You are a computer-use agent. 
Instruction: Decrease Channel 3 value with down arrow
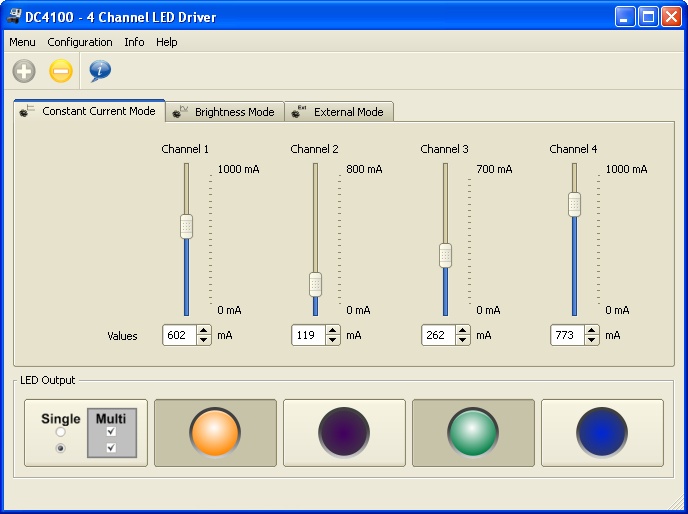tap(462, 340)
